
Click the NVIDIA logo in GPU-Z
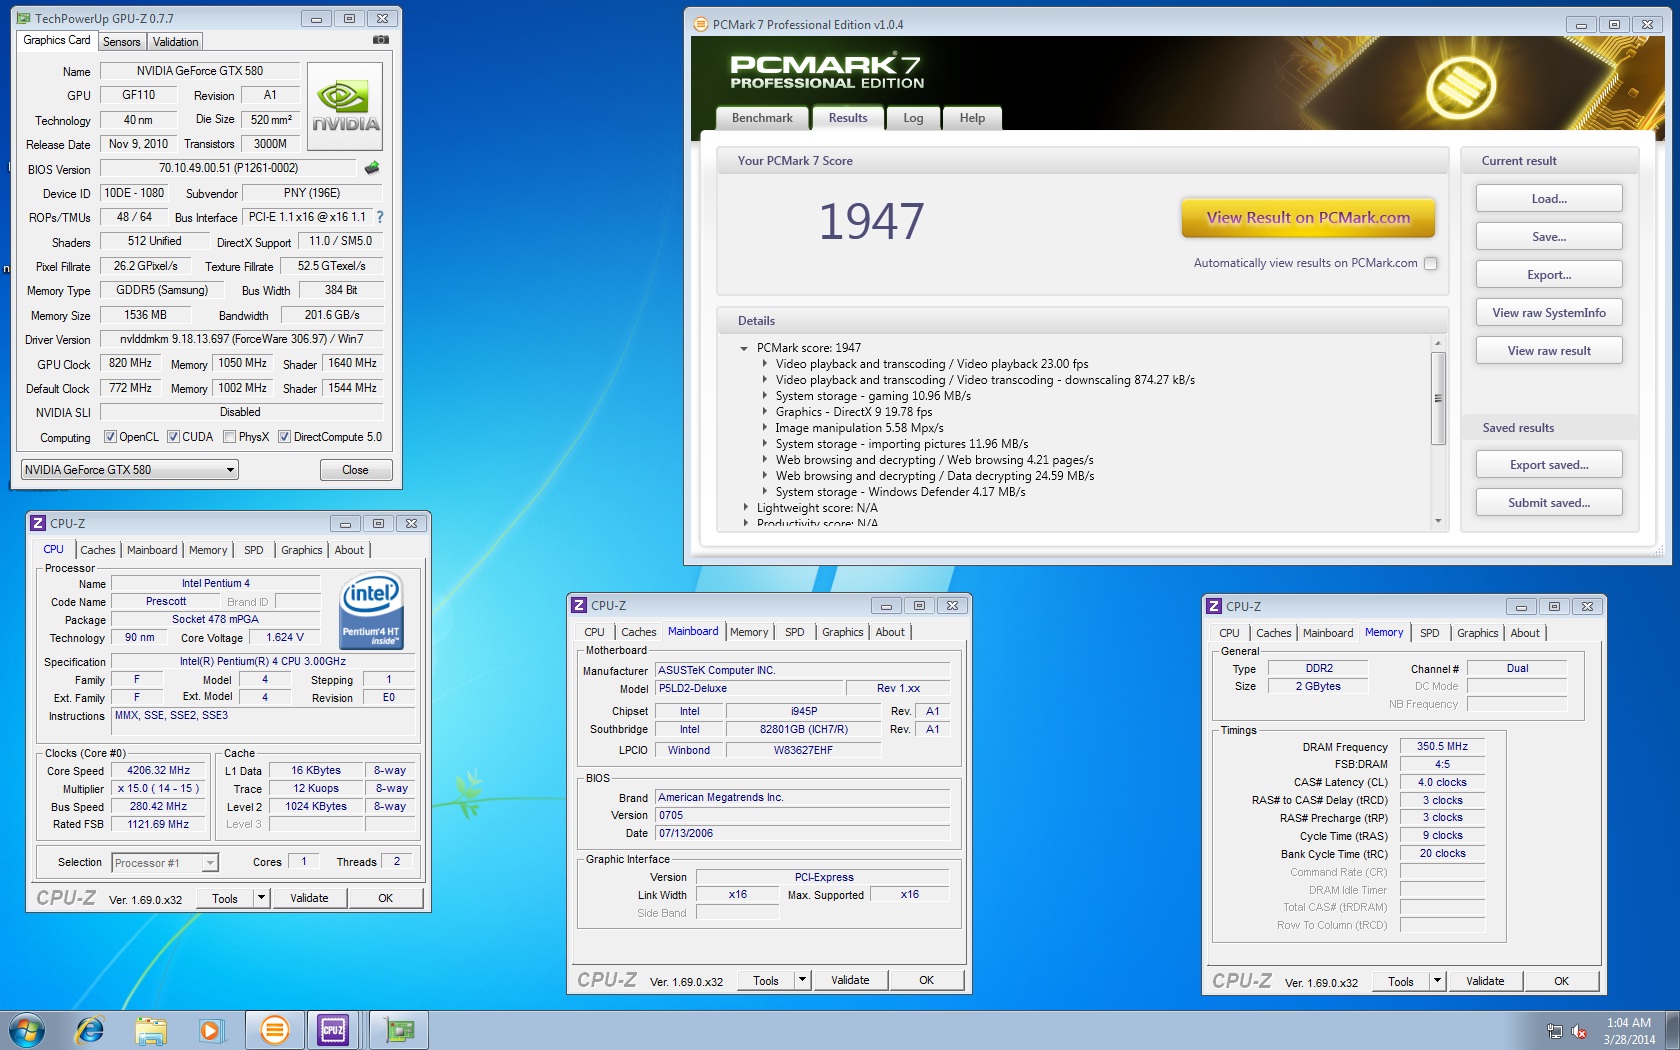pyautogui.click(x=345, y=107)
